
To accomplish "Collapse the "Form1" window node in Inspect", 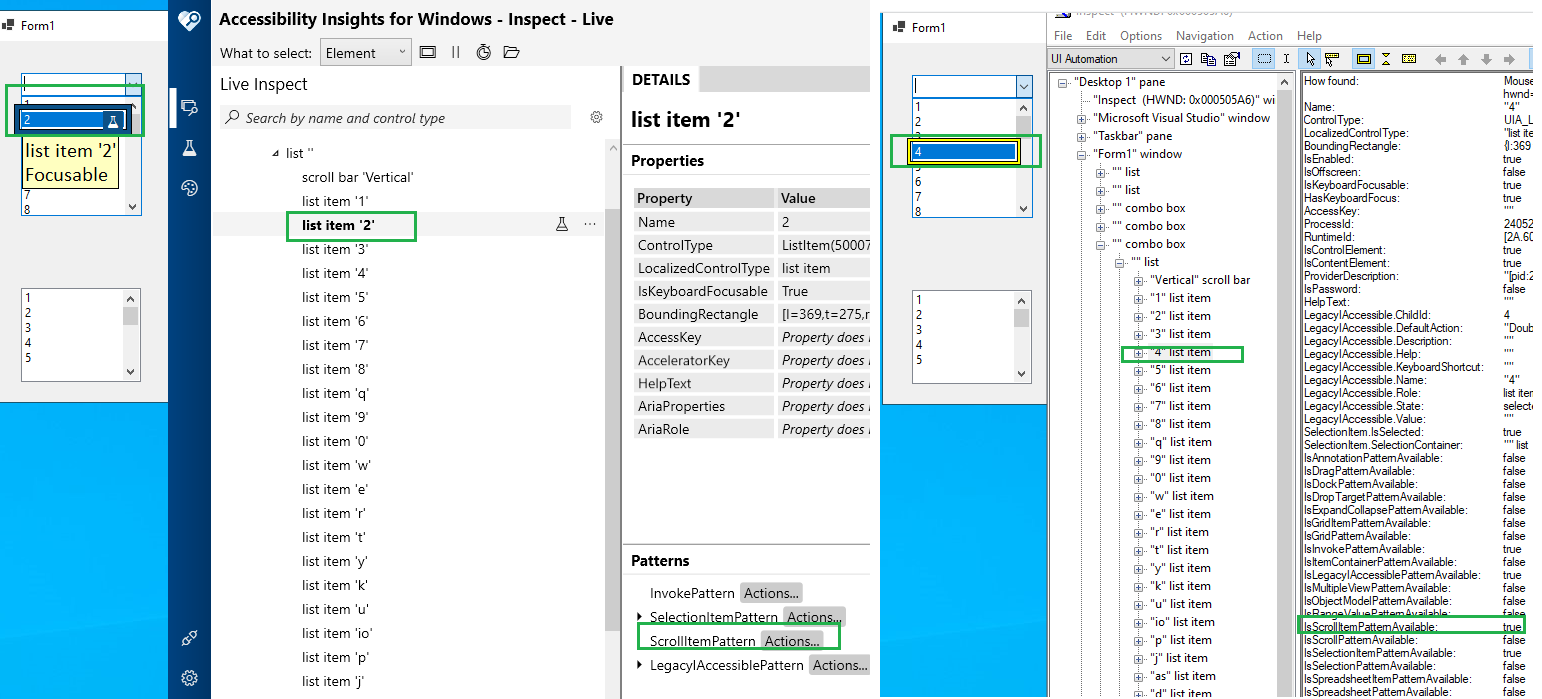I will [1081, 154].
